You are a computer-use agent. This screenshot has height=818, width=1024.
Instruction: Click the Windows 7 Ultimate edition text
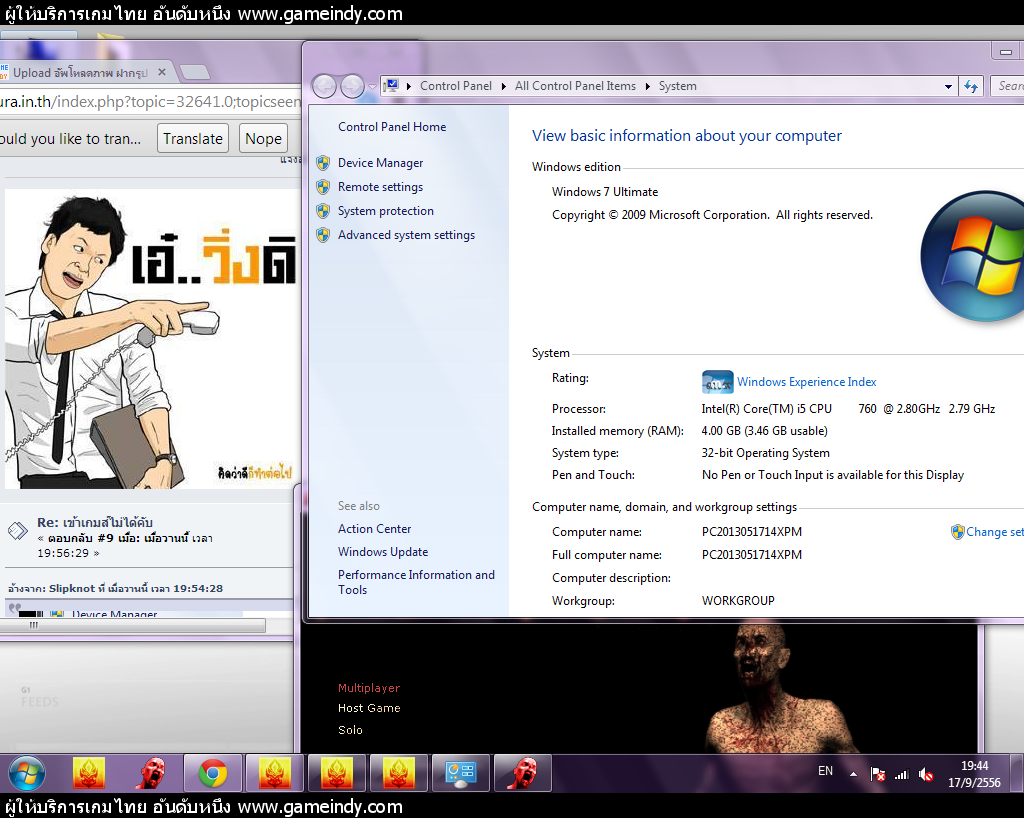tap(605, 192)
